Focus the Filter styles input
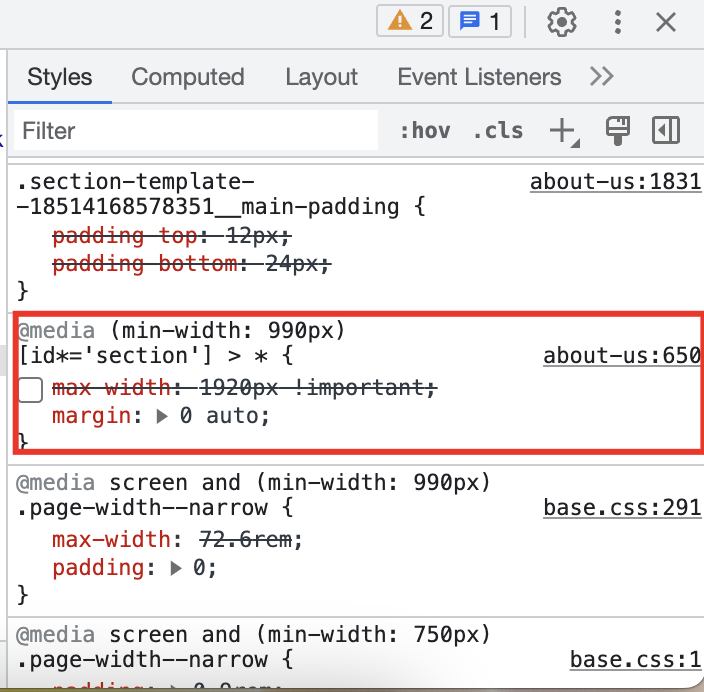The image size is (704, 692). tap(196, 130)
